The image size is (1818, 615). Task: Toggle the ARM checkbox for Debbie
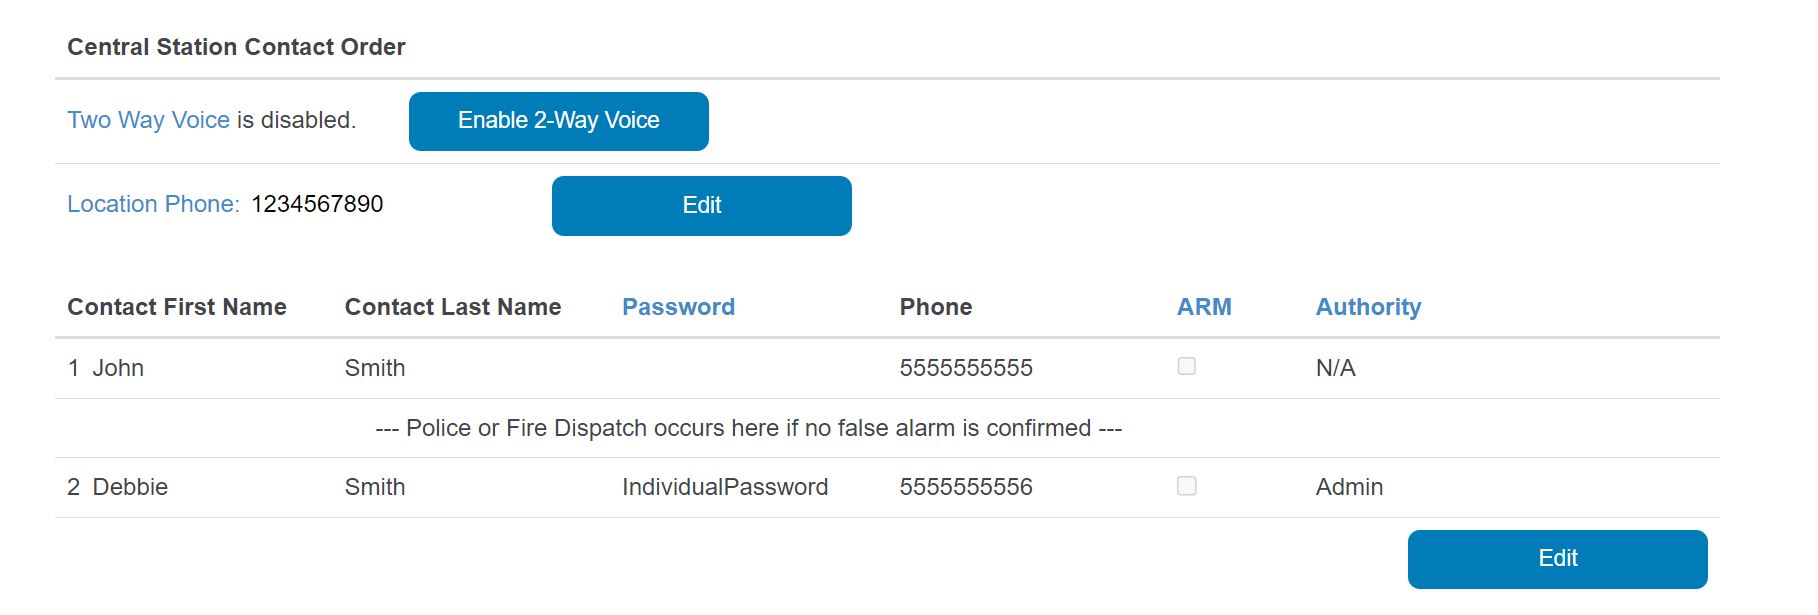tap(1186, 486)
